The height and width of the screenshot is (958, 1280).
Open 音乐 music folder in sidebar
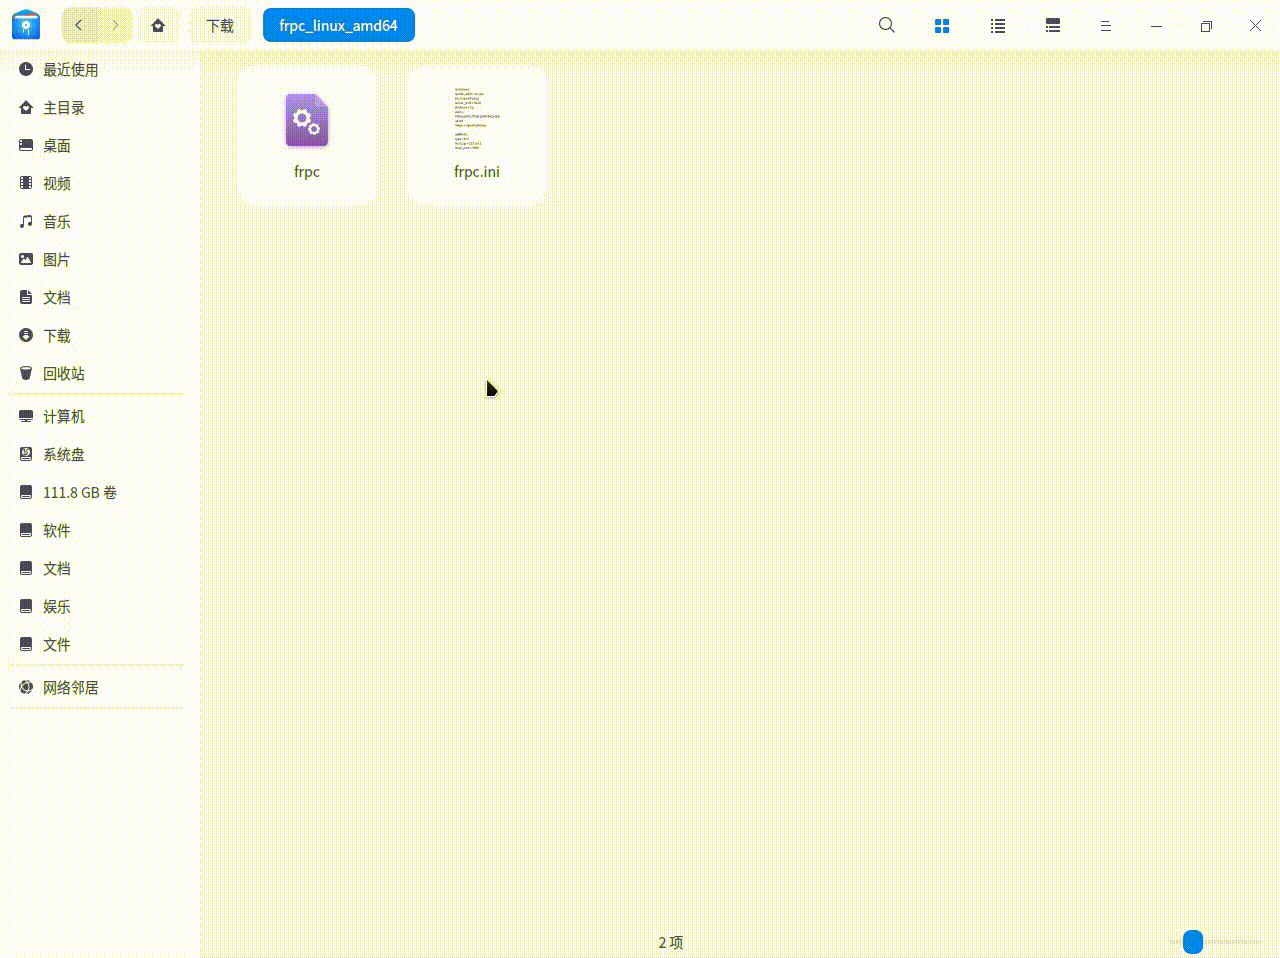tap(56, 222)
